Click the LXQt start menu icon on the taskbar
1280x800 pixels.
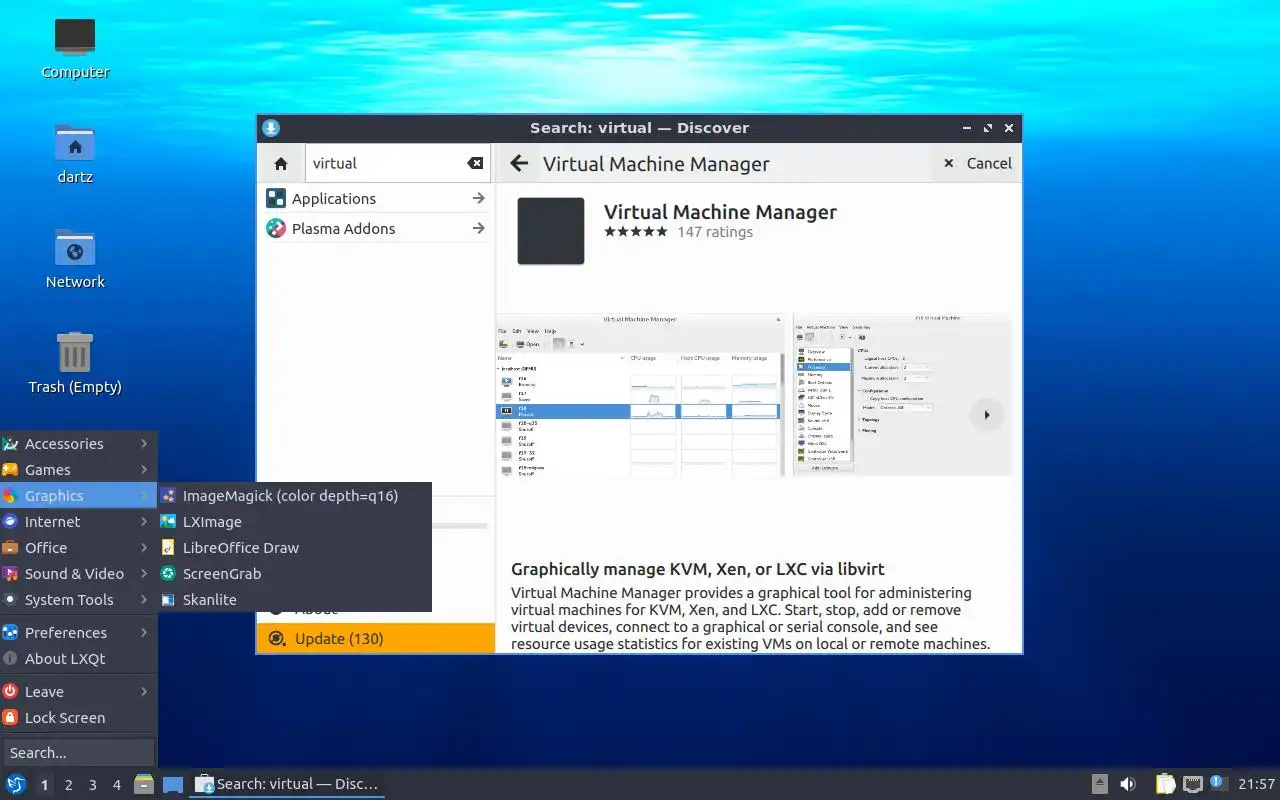point(16,784)
